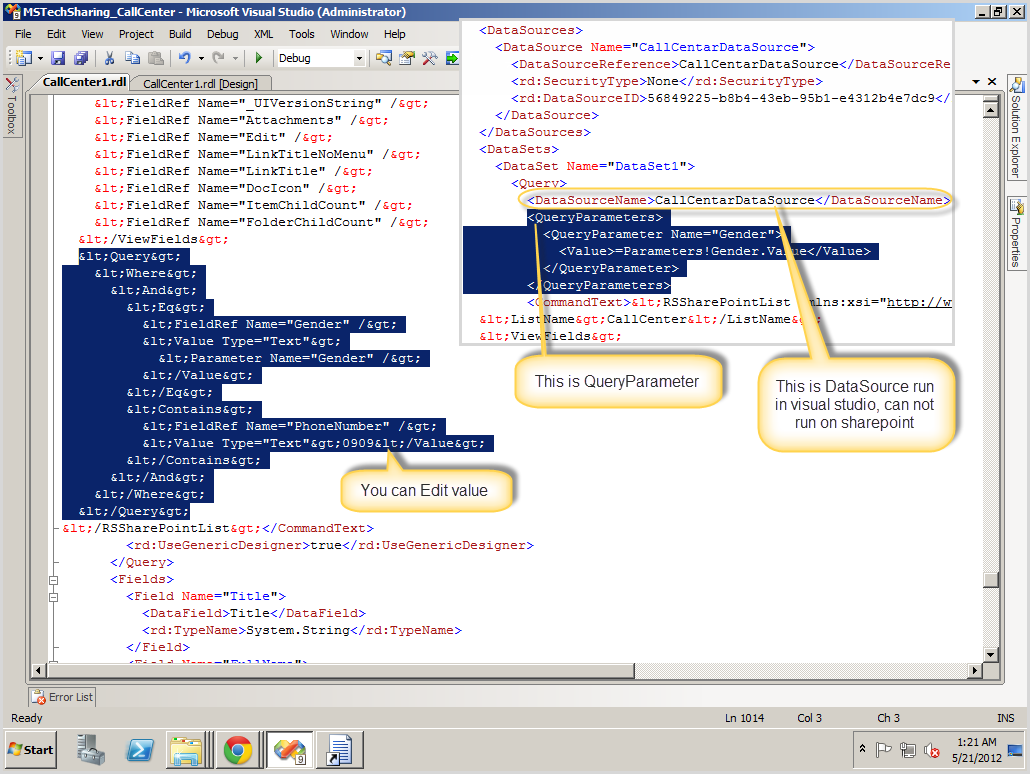Open the Solution Explorer side panel
Screen dimensions: 1030x774
coord(1019,131)
